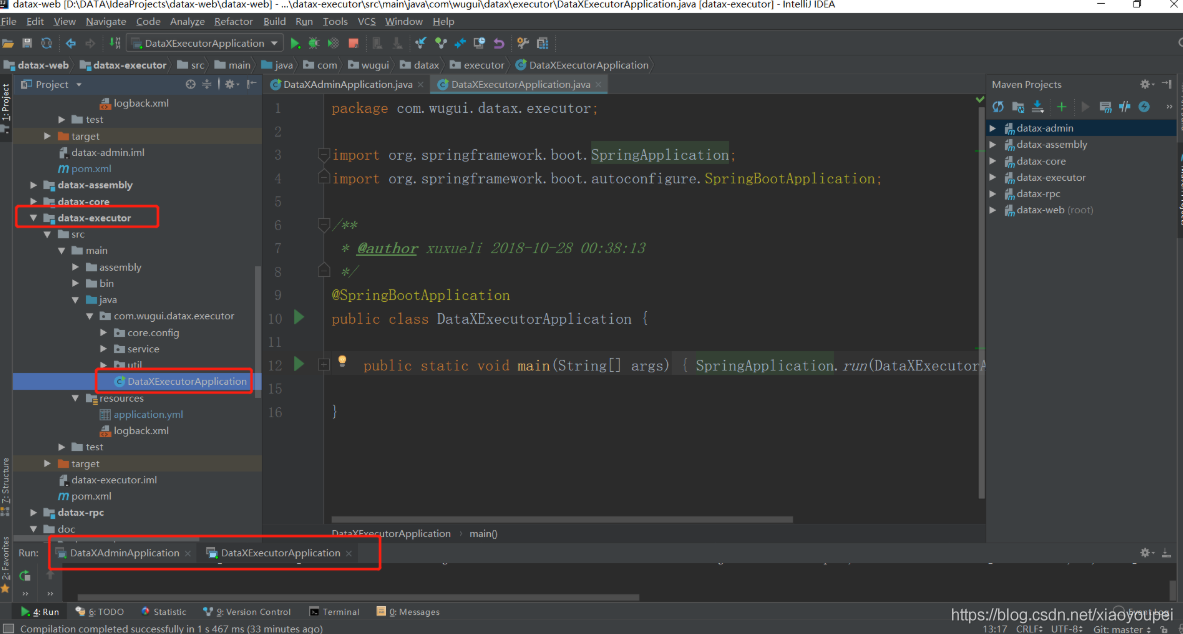The width and height of the screenshot is (1183, 634).
Task: Click Collapse All icon in Project panel
Action: pyautogui.click(x=206, y=85)
